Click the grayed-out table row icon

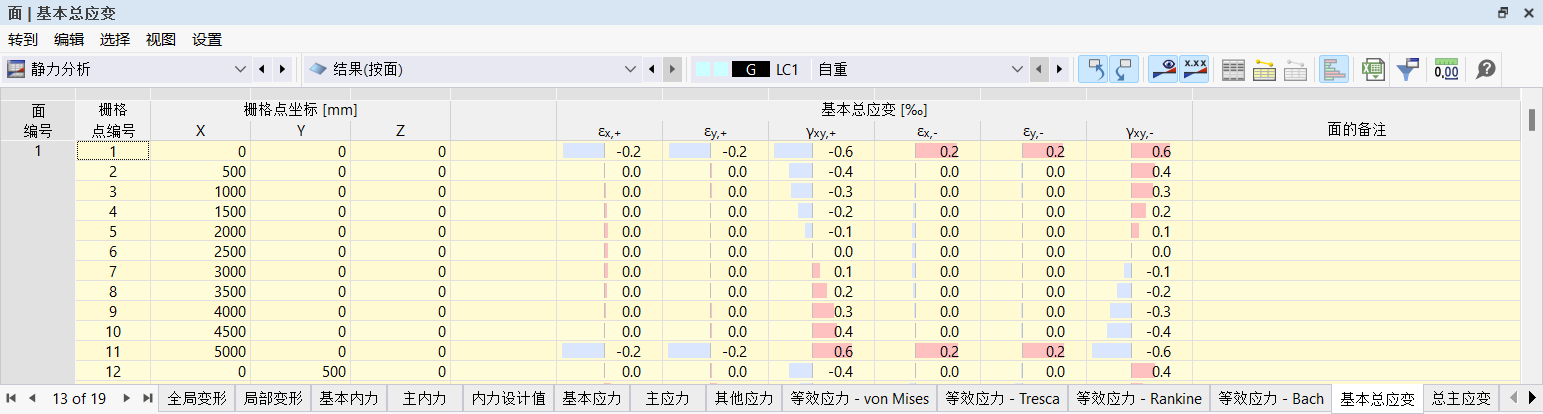[x=1295, y=69]
